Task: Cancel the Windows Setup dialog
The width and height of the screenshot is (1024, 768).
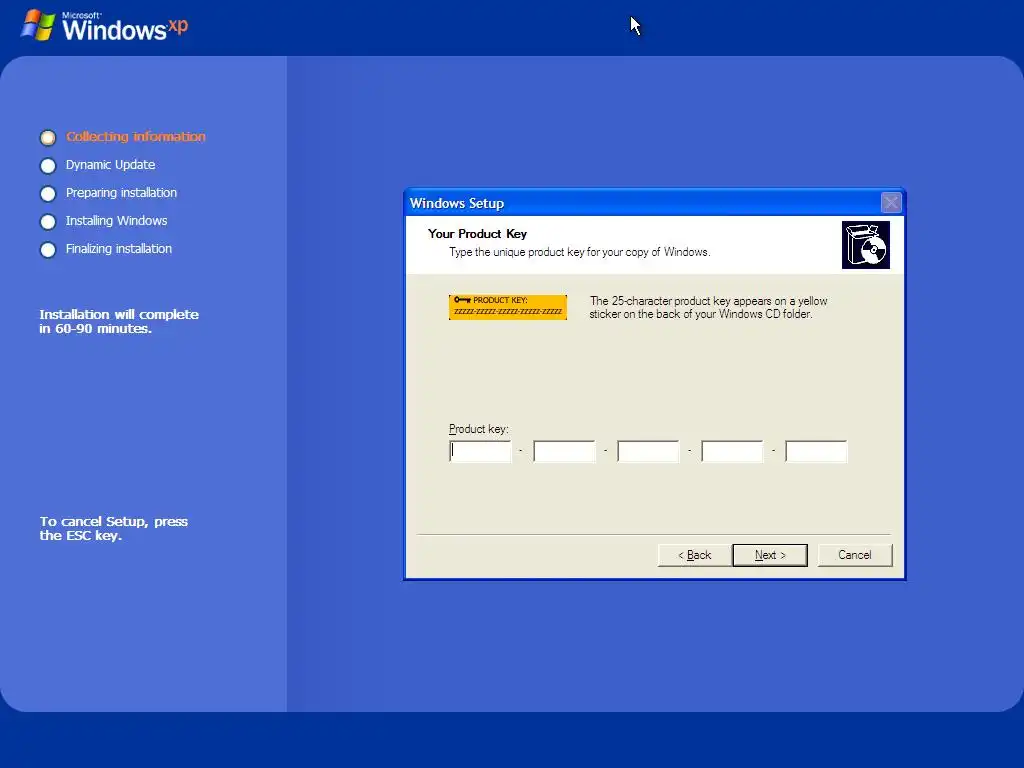Action: coord(855,555)
